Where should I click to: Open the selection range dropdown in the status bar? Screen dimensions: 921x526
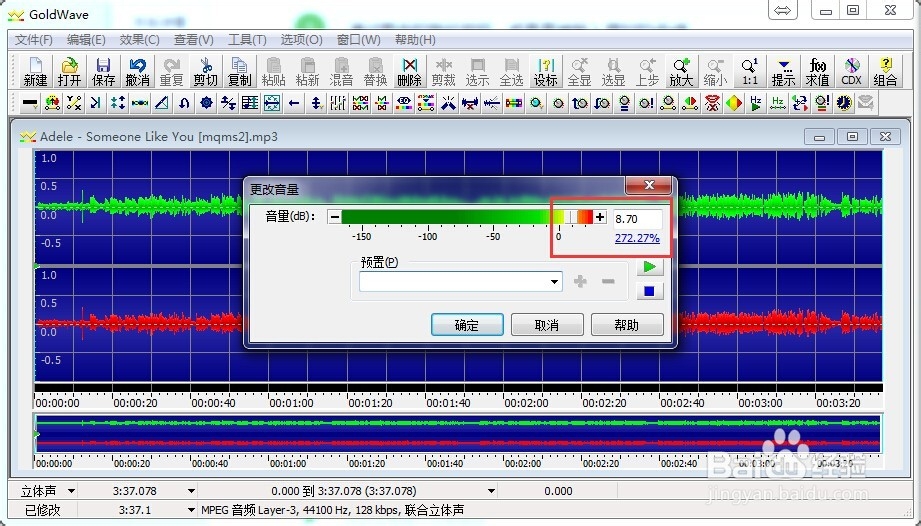[x=492, y=491]
